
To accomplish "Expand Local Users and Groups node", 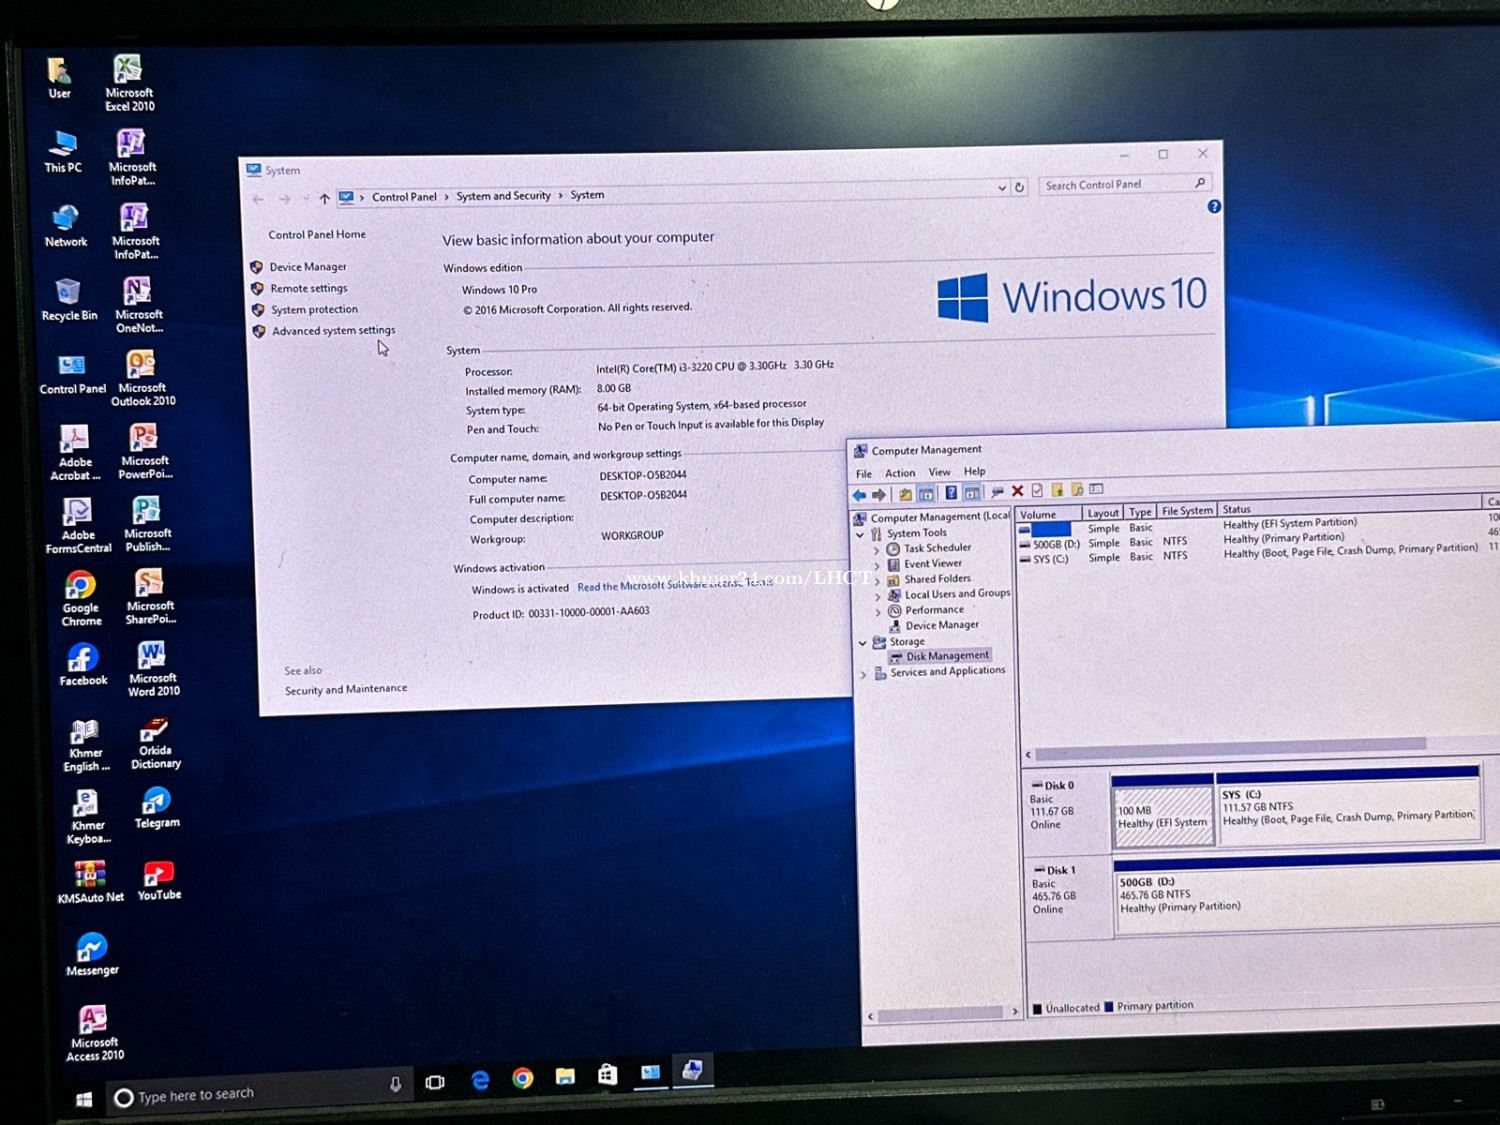I will point(878,597).
